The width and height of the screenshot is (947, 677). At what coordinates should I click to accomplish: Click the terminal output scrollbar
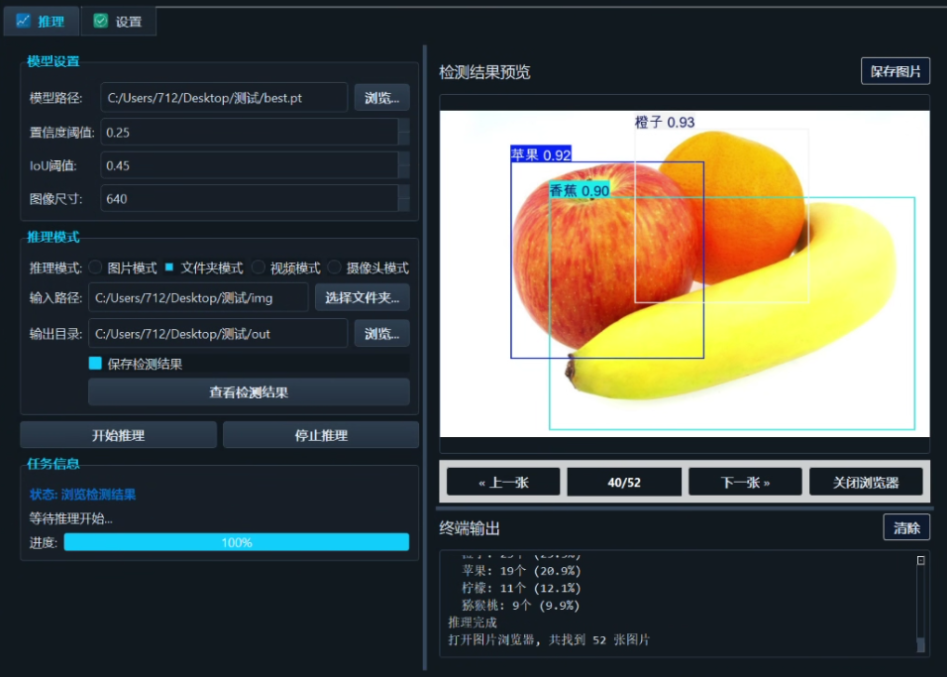point(920,604)
